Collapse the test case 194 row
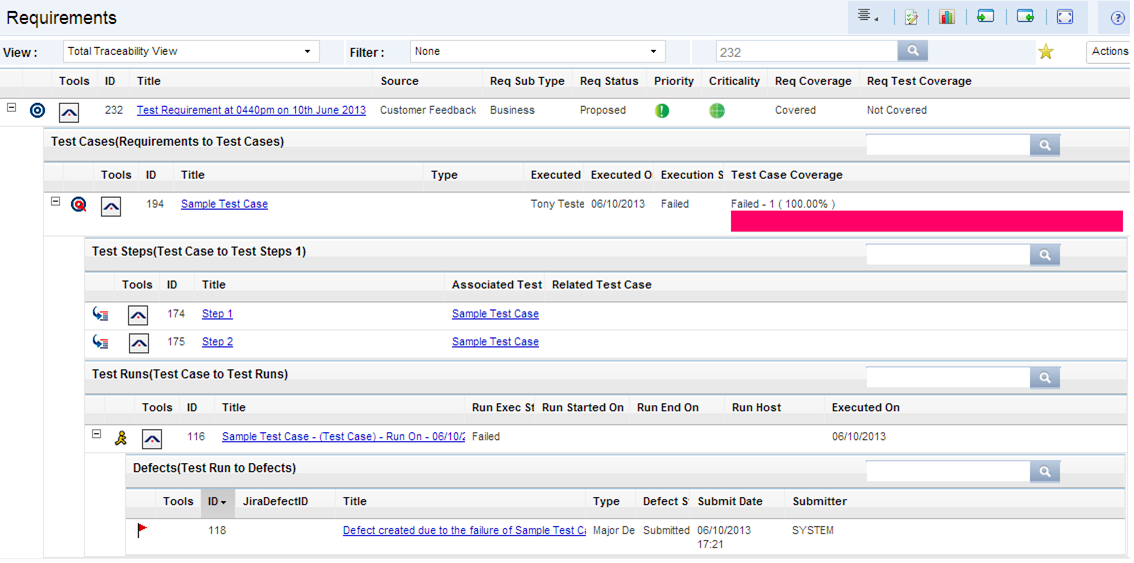The height and width of the screenshot is (563, 1134). pyautogui.click(x=56, y=202)
